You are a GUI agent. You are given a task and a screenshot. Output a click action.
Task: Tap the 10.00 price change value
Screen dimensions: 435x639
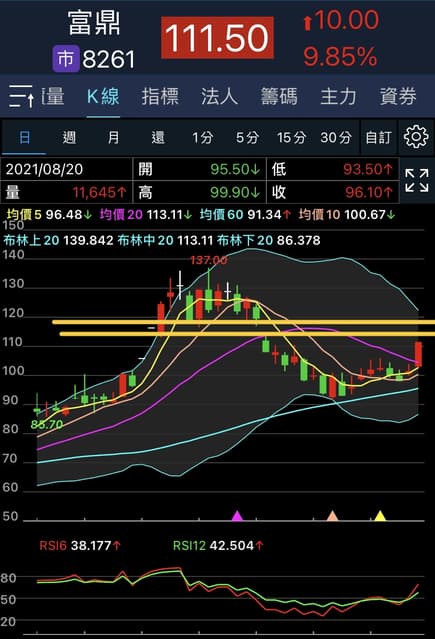347,20
